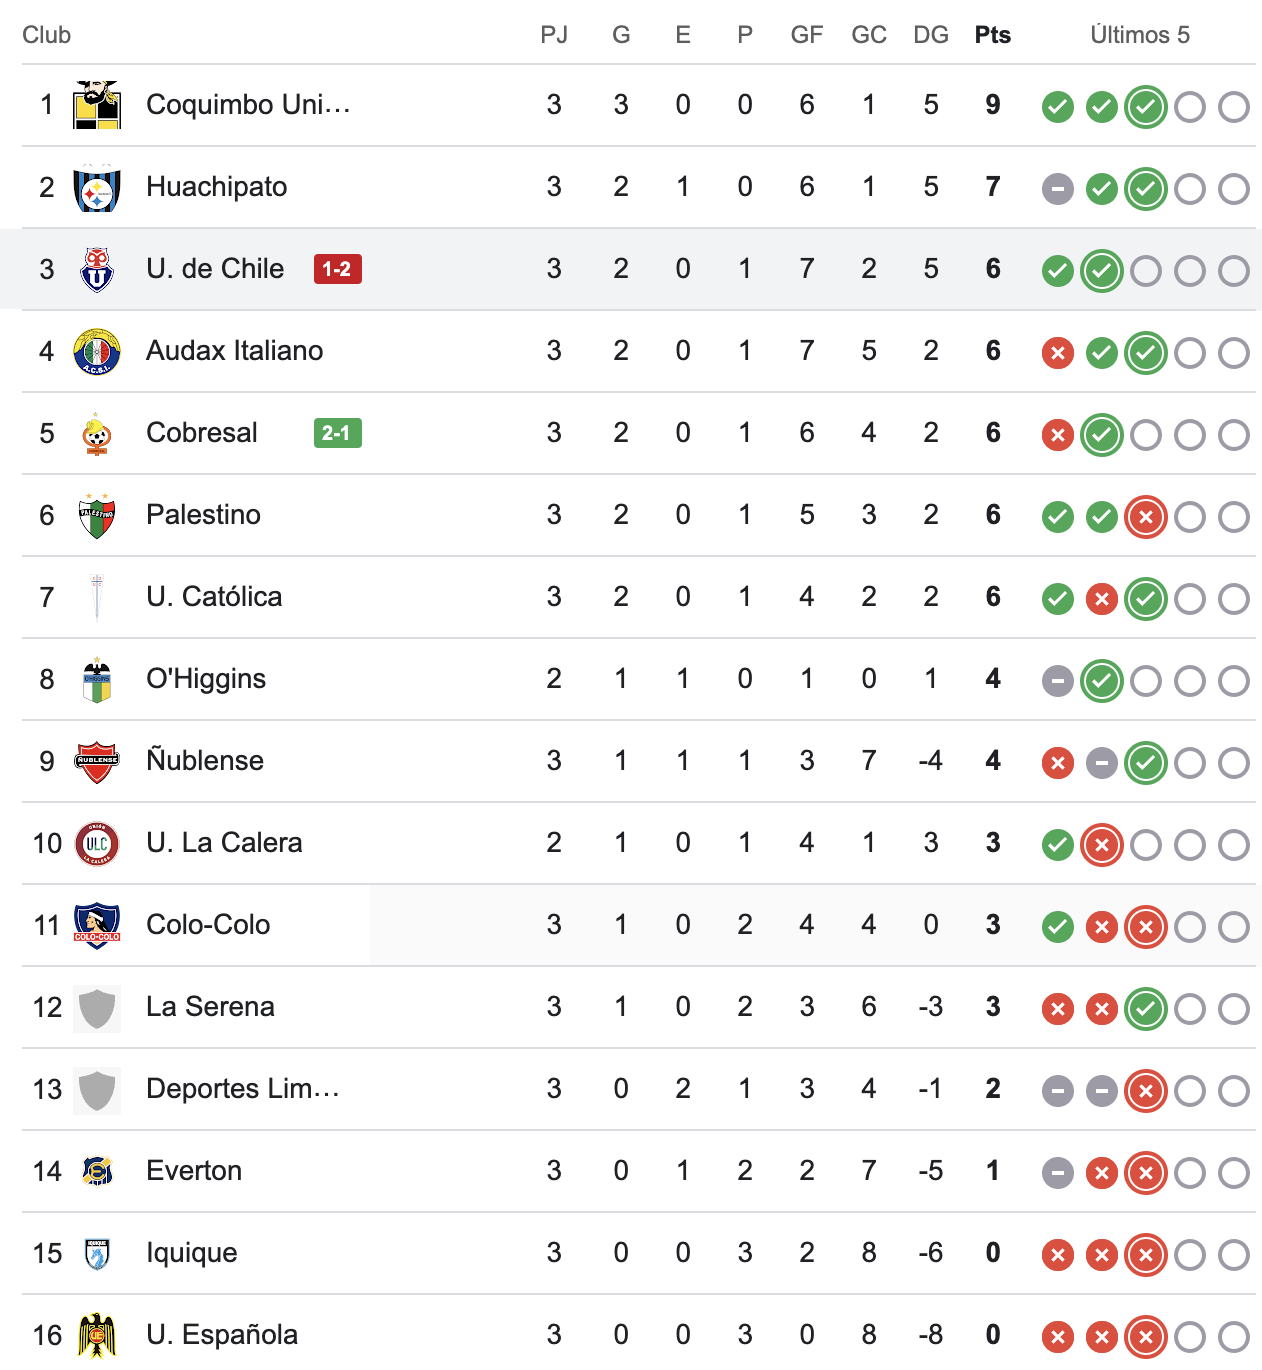Click the Palestino club crest
Image resolution: width=1262 pixels, height=1370 pixels.
pyautogui.click(x=97, y=516)
